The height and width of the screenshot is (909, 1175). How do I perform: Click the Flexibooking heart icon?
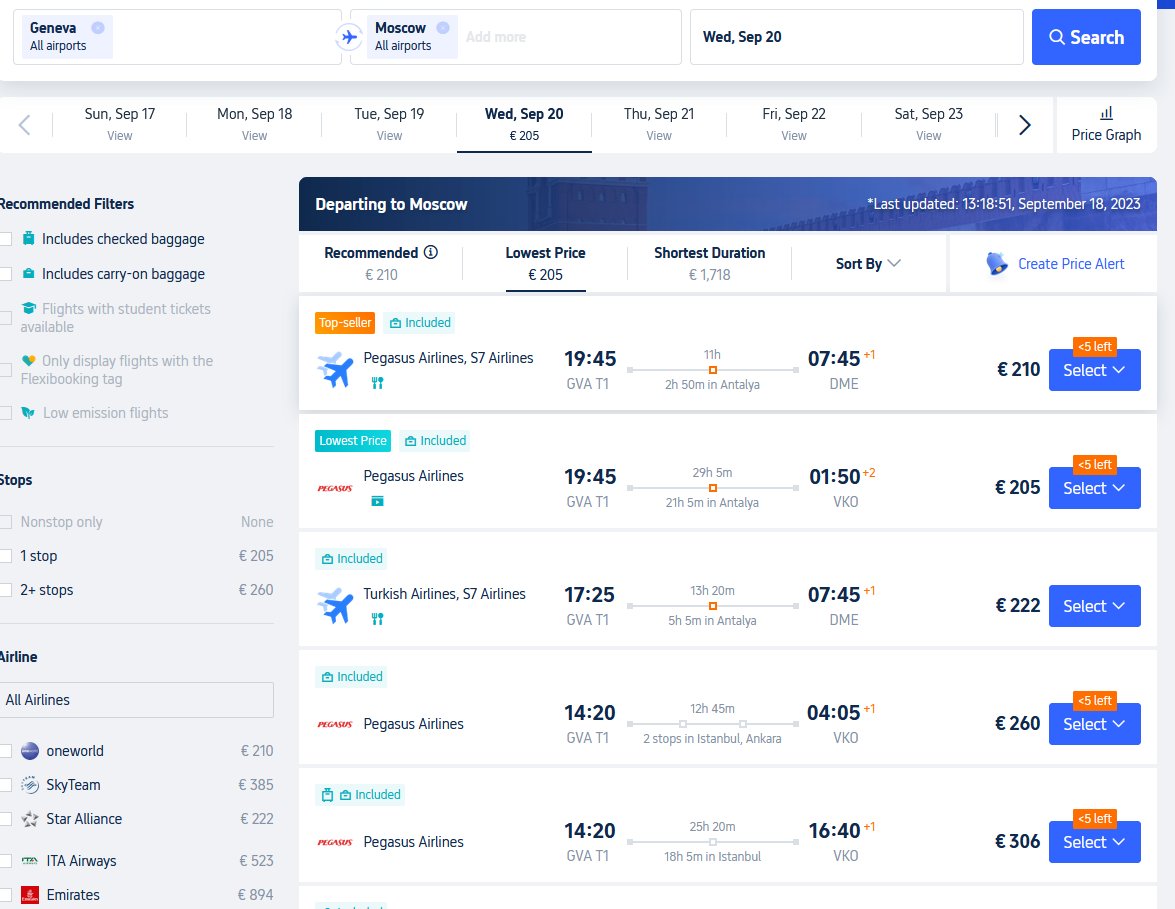(x=28, y=360)
